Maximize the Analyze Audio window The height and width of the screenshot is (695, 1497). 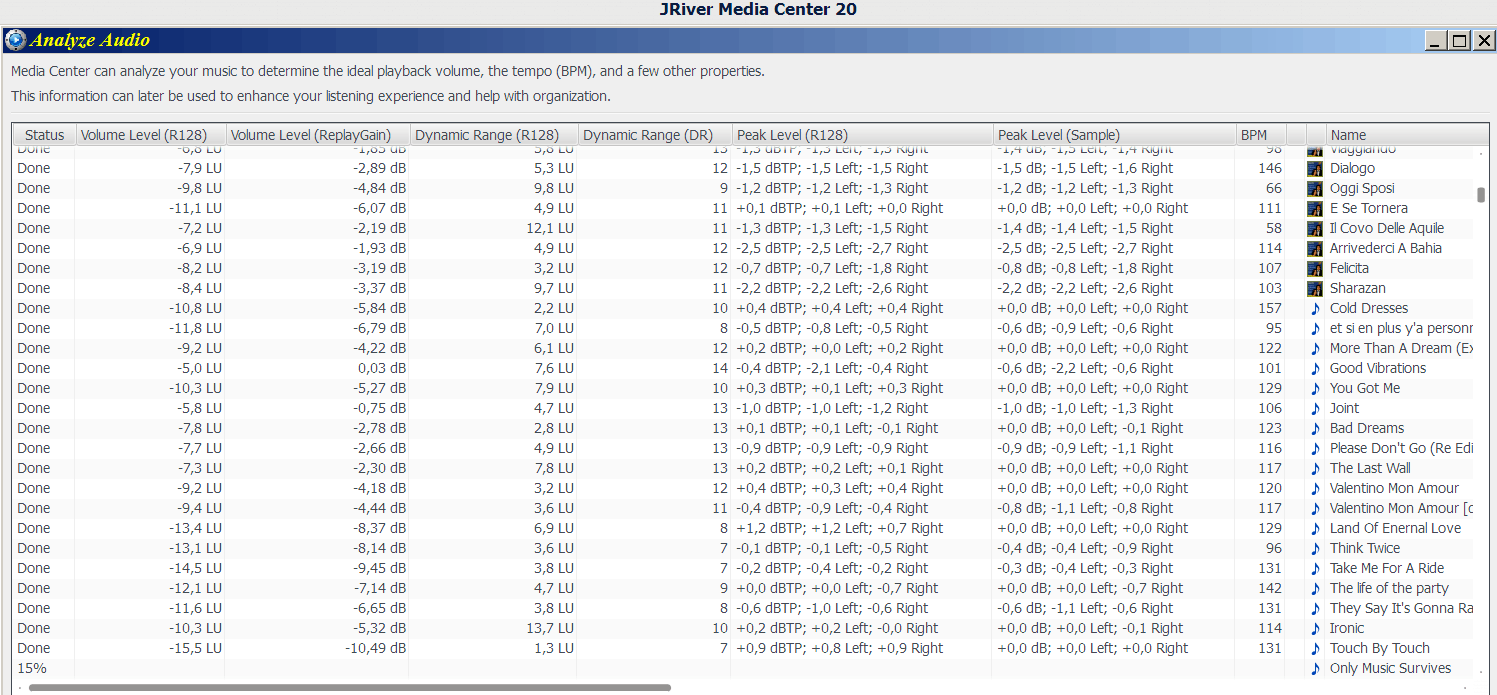coord(1460,41)
